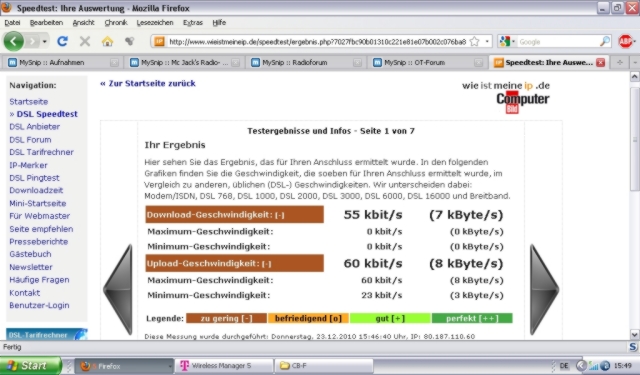Open Wireless Manager 5 from the taskbar
Image resolution: width=640 pixels, height=375 pixels.
pyautogui.click(x=224, y=366)
